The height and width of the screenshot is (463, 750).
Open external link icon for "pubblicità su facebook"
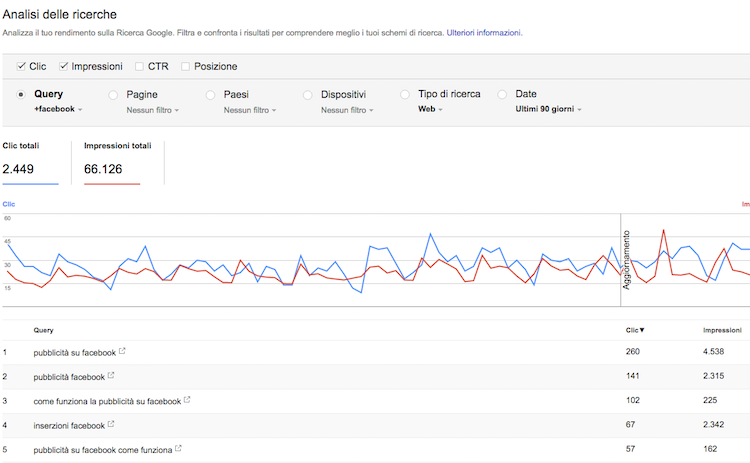click(122, 351)
